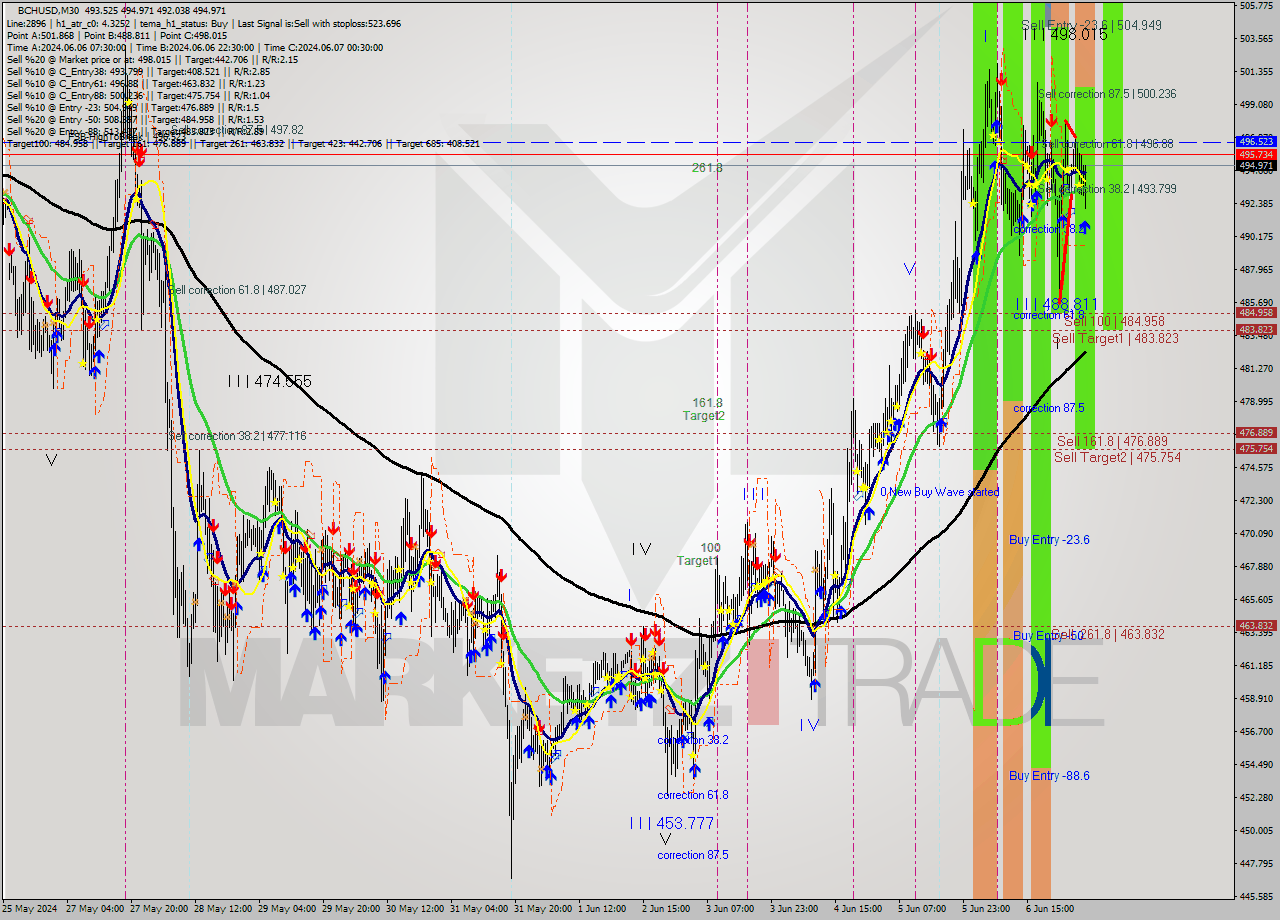Click the 'Sell 161.8 | 476.889' label
Viewport: 1280px width, 920px height.
coord(1112,441)
